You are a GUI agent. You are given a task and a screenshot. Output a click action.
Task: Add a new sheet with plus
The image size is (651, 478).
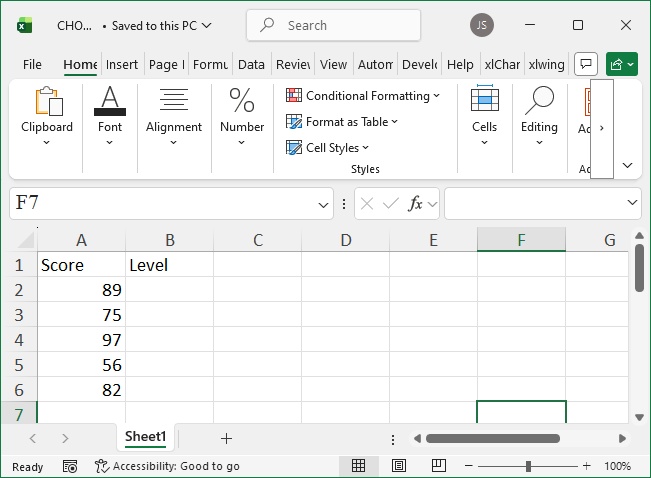click(x=226, y=439)
